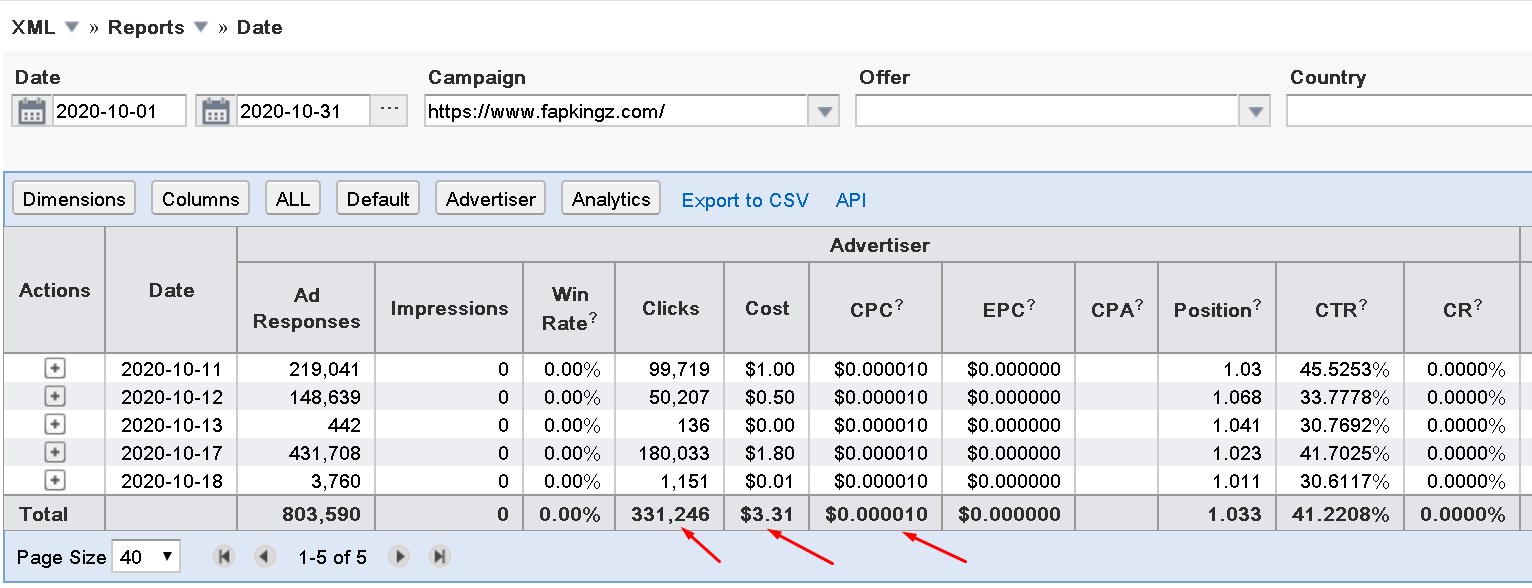Click the Export to CSV link
Viewport: 1532px width, 588px height.
pos(745,200)
